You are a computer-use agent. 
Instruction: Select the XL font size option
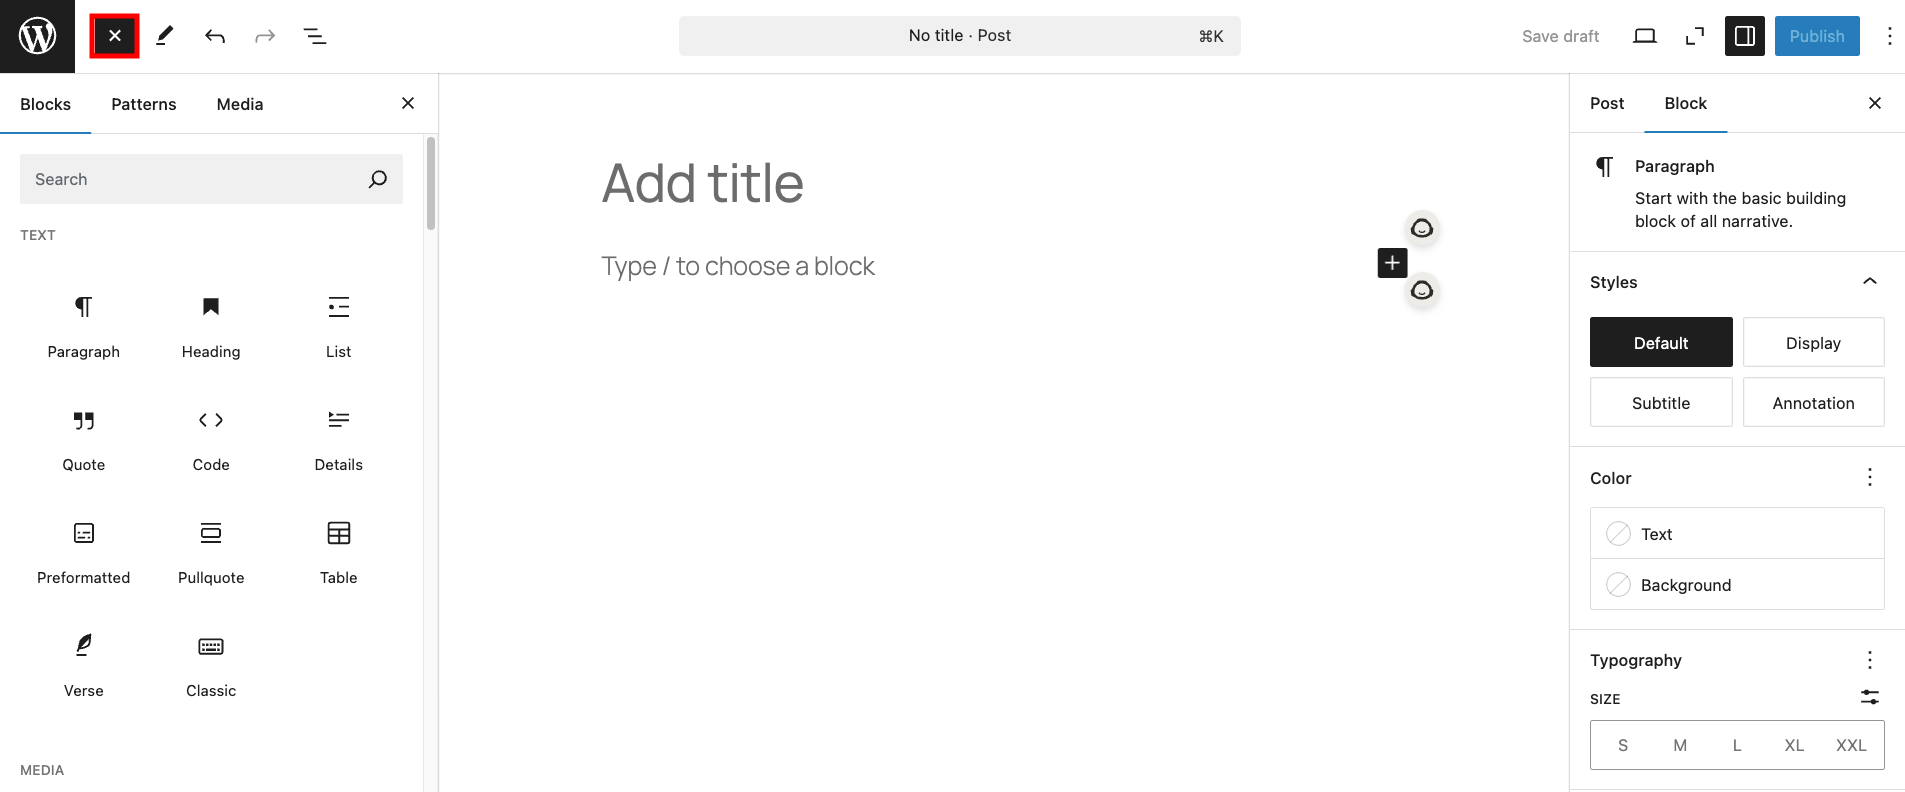1793,745
